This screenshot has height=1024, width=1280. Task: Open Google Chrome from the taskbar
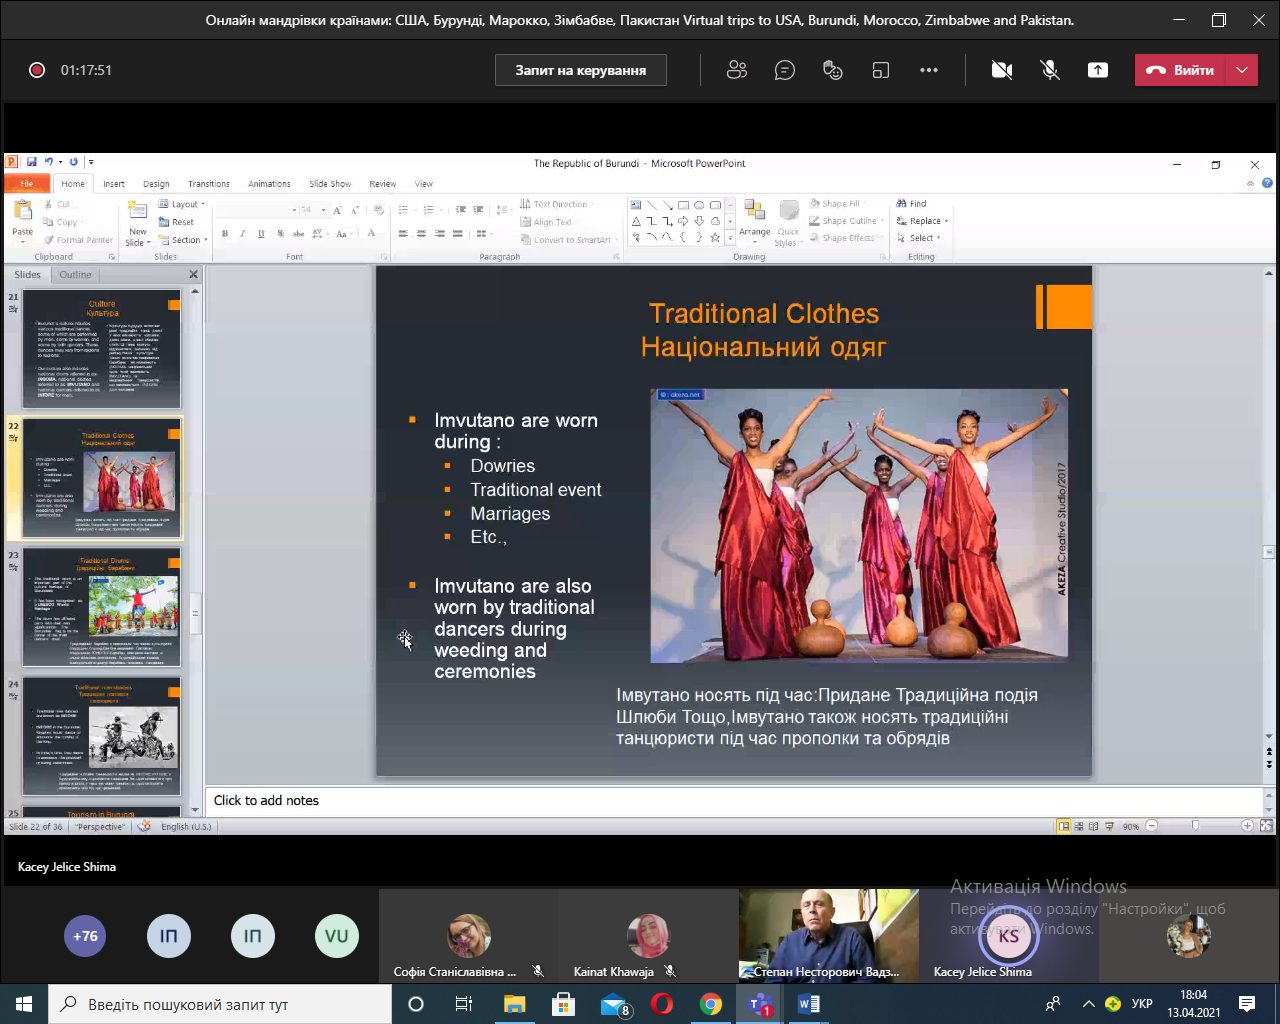(x=711, y=1004)
